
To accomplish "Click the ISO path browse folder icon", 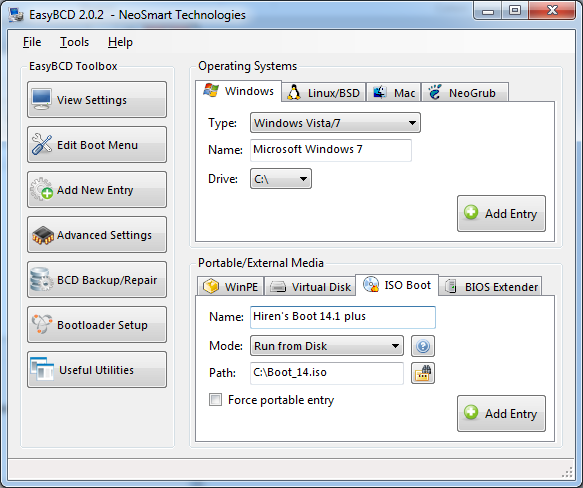I will pos(423,373).
